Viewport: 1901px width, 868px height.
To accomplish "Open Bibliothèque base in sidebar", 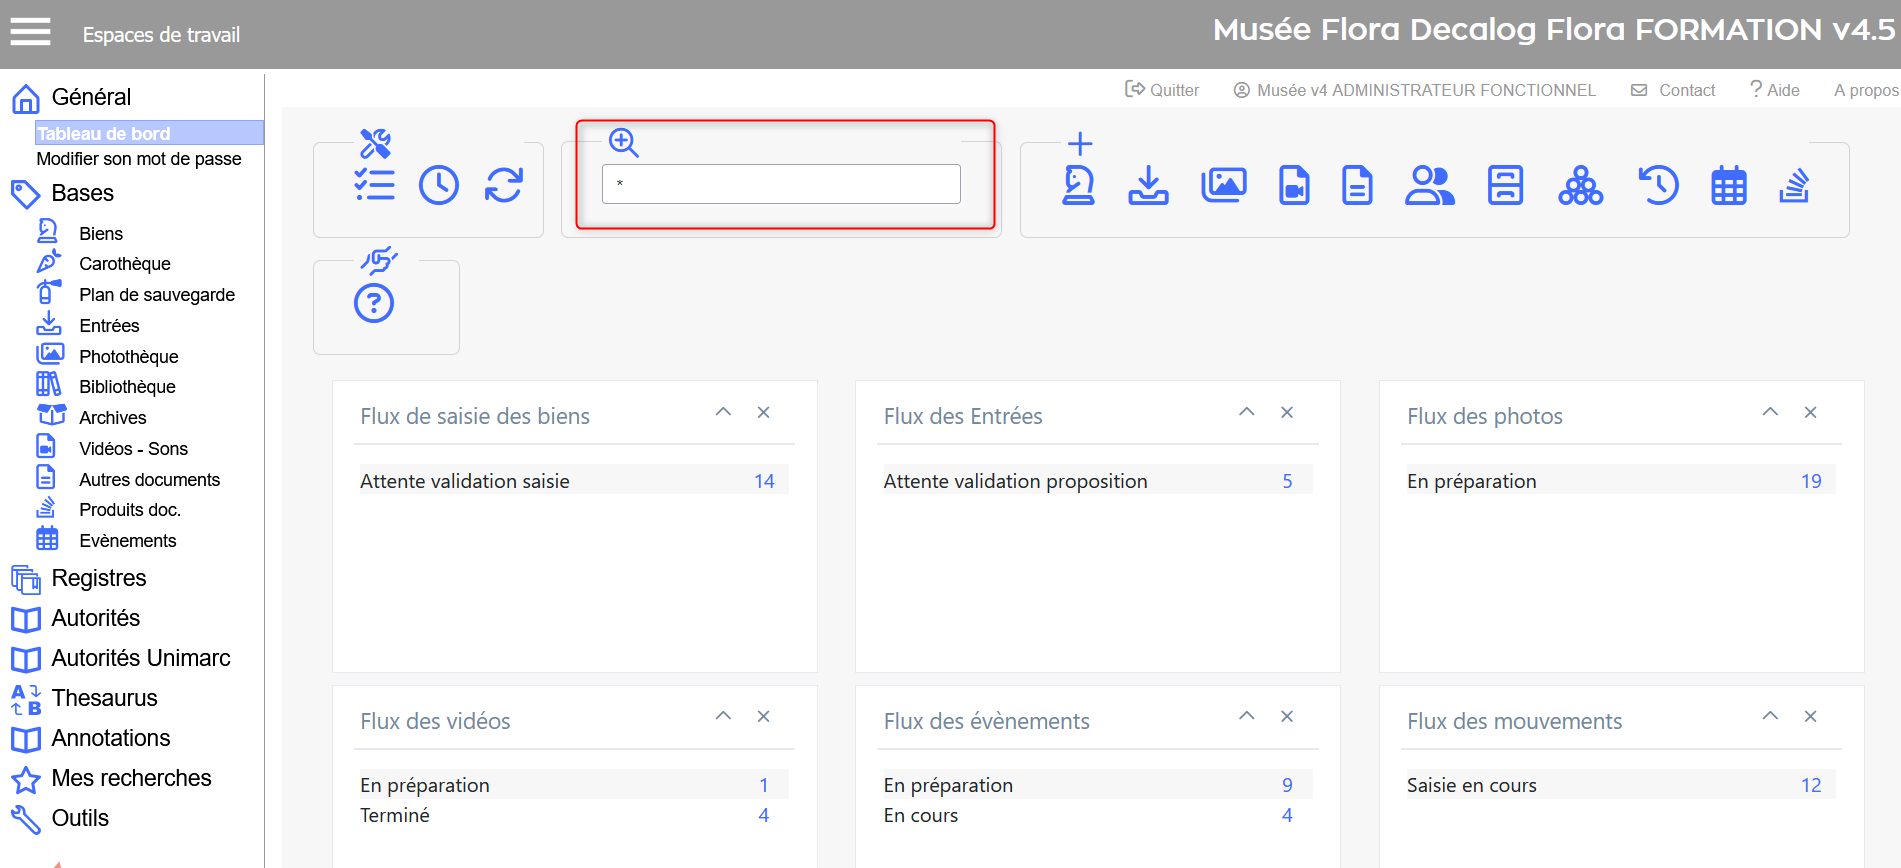I will click(x=127, y=387).
